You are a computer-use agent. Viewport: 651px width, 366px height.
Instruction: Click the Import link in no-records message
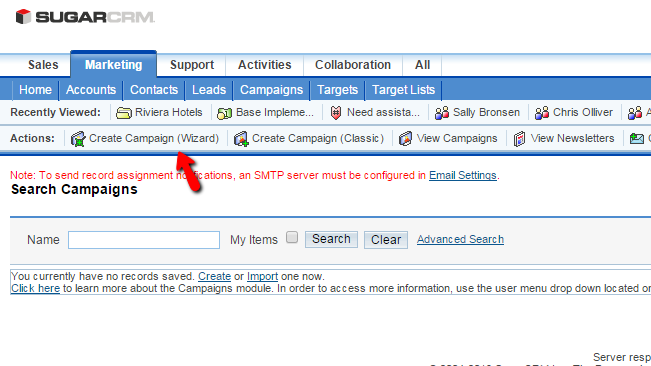[x=262, y=276]
